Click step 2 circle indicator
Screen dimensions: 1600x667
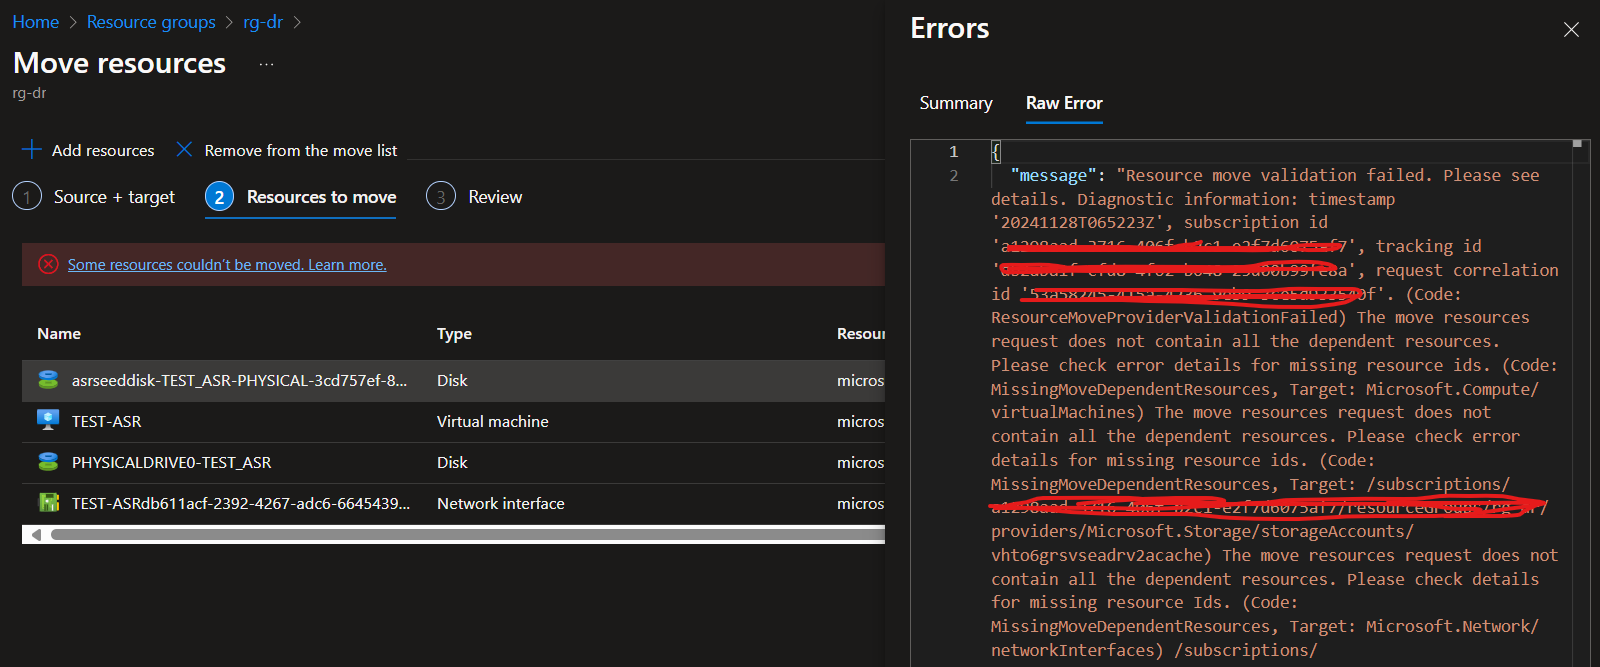[x=220, y=197]
